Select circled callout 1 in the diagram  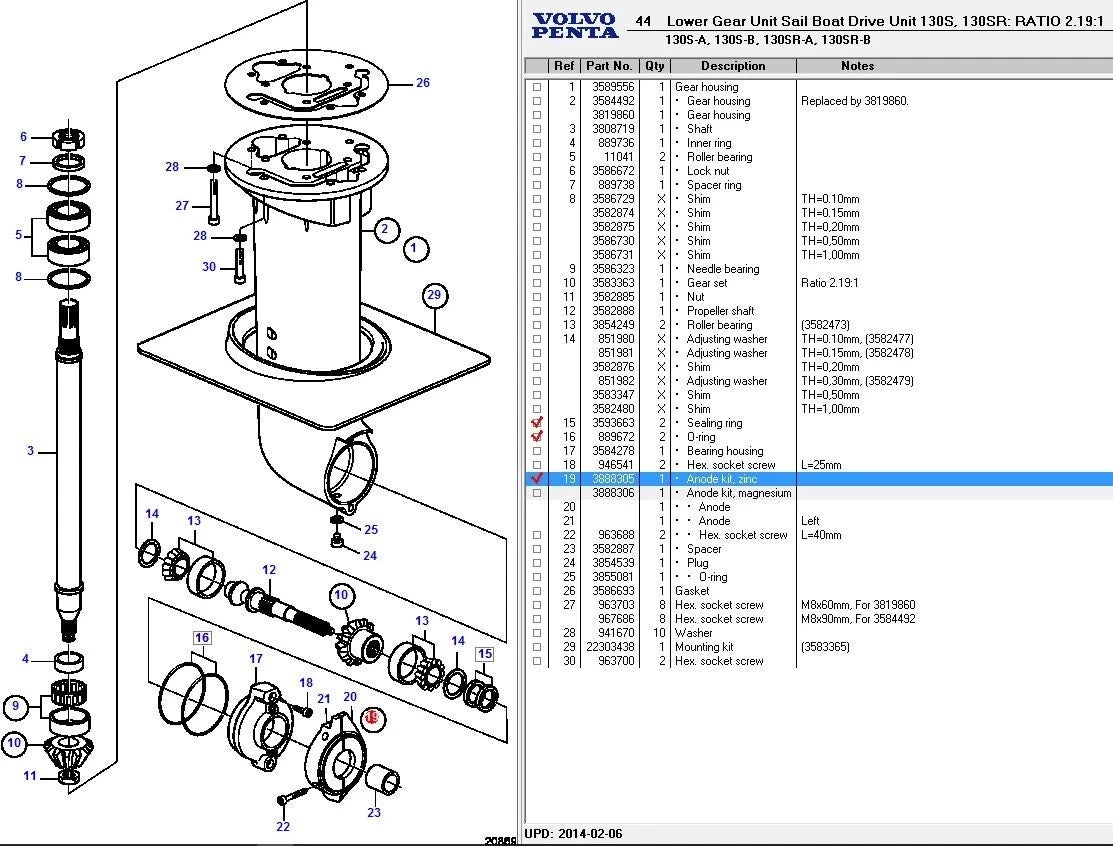(x=415, y=249)
